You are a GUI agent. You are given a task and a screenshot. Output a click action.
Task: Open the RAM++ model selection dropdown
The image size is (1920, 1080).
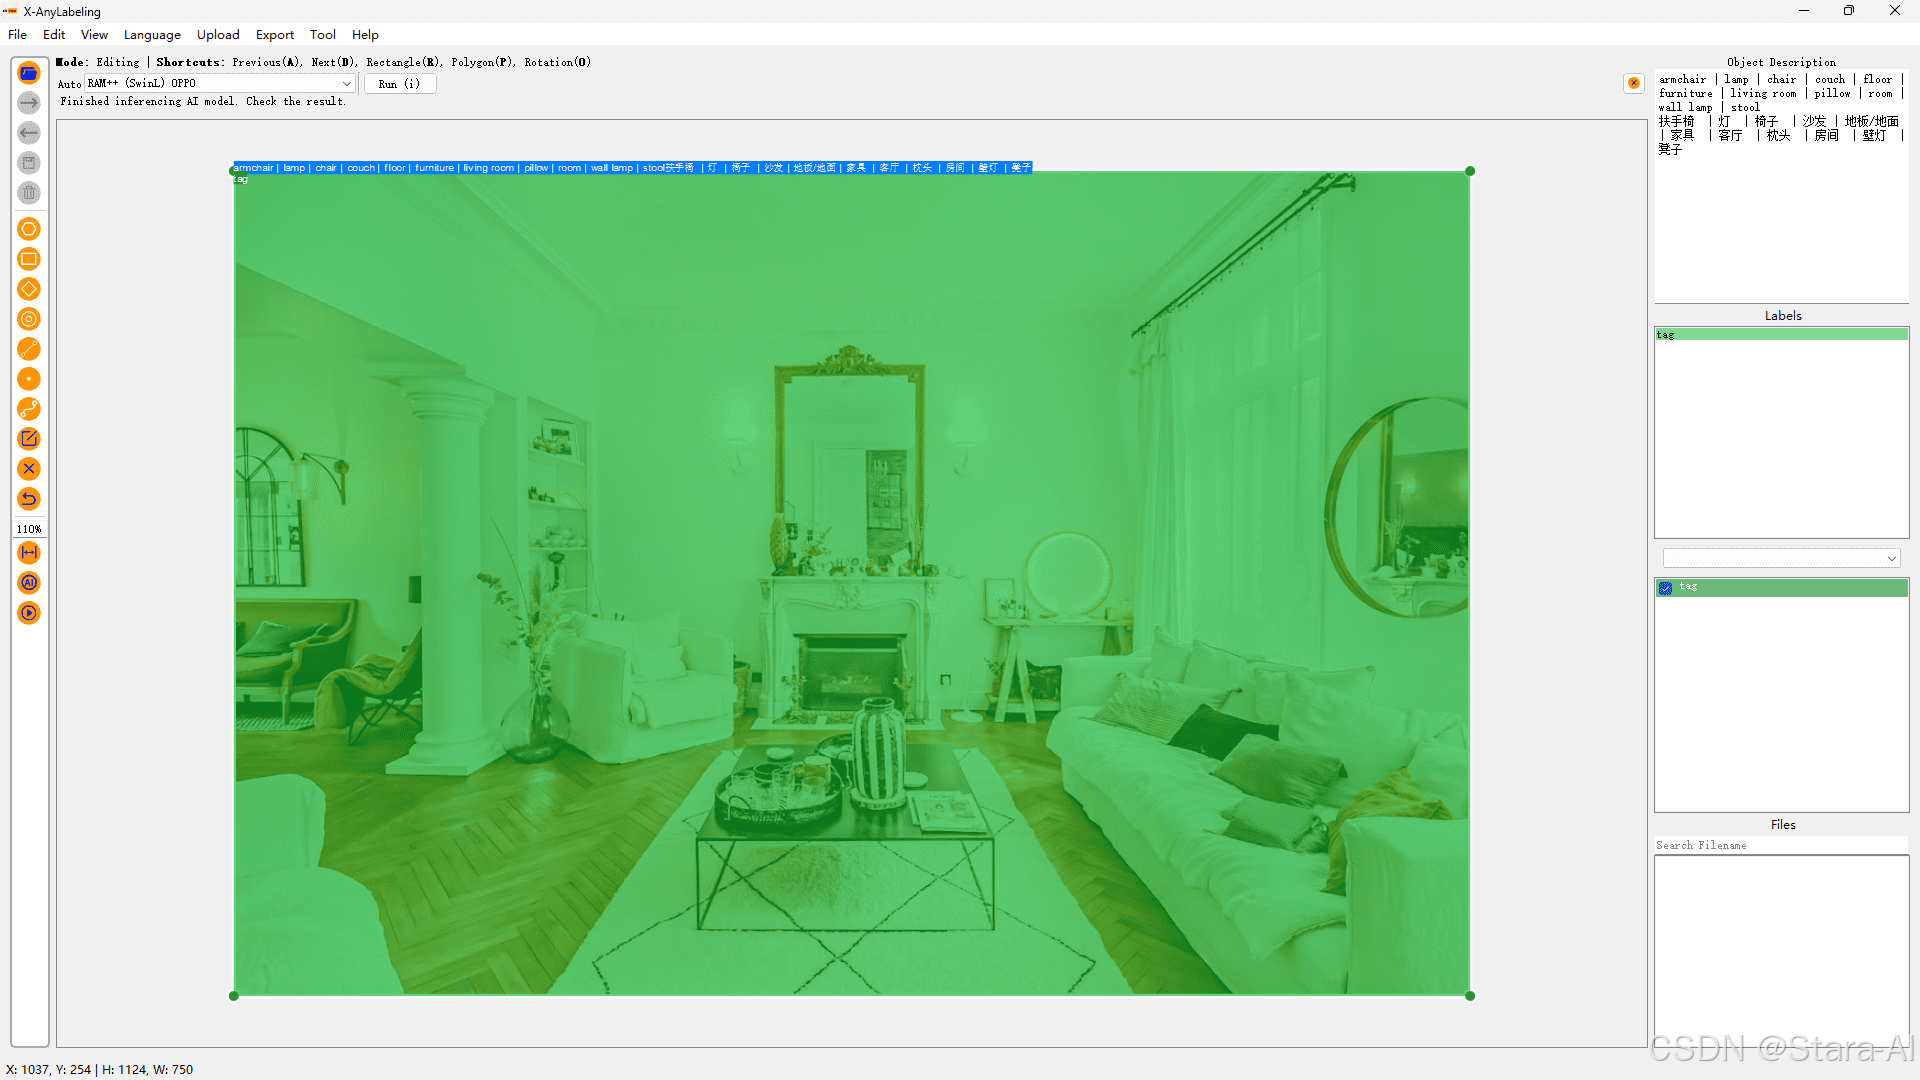click(x=220, y=84)
